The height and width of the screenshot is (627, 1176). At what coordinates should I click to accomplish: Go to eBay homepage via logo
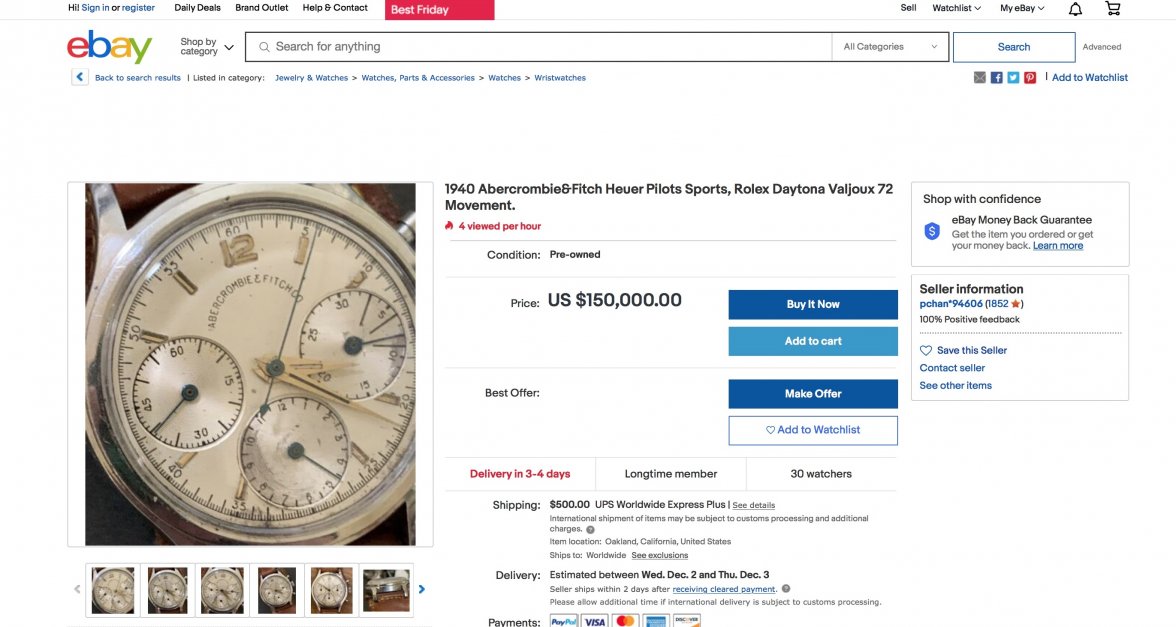pyautogui.click(x=109, y=47)
